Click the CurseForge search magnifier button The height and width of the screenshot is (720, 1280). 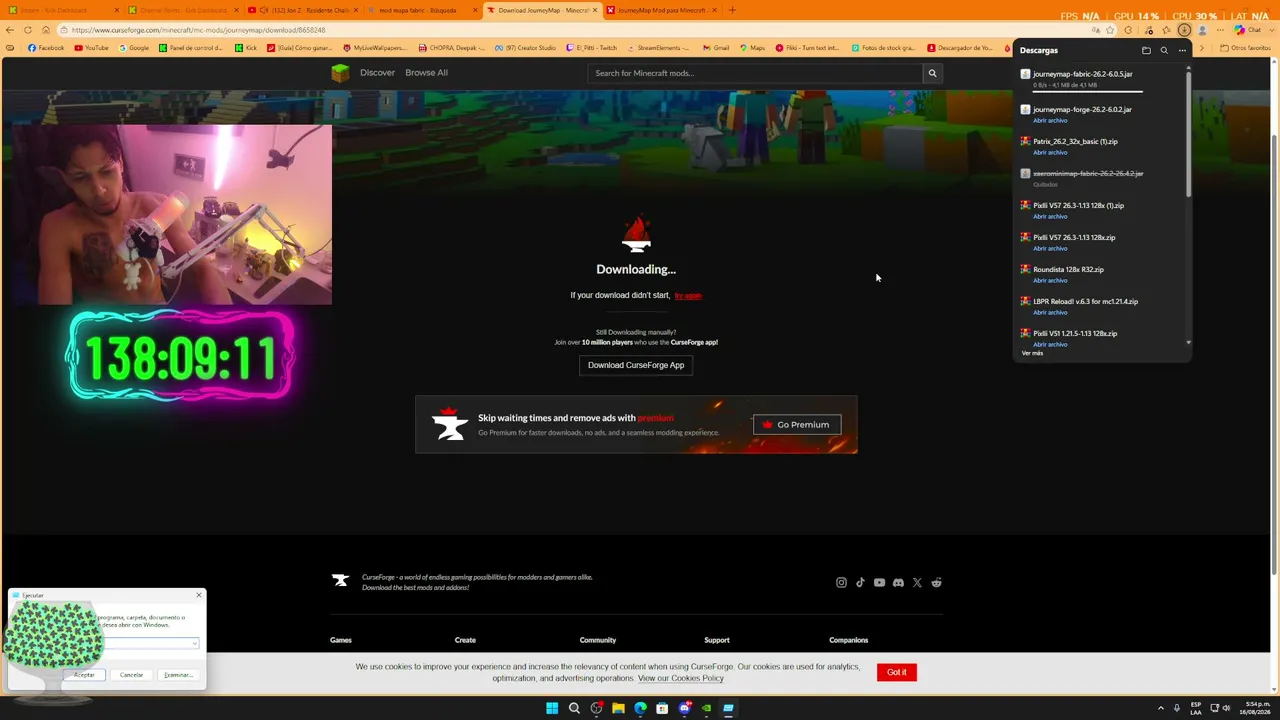[x=932, y=73]
